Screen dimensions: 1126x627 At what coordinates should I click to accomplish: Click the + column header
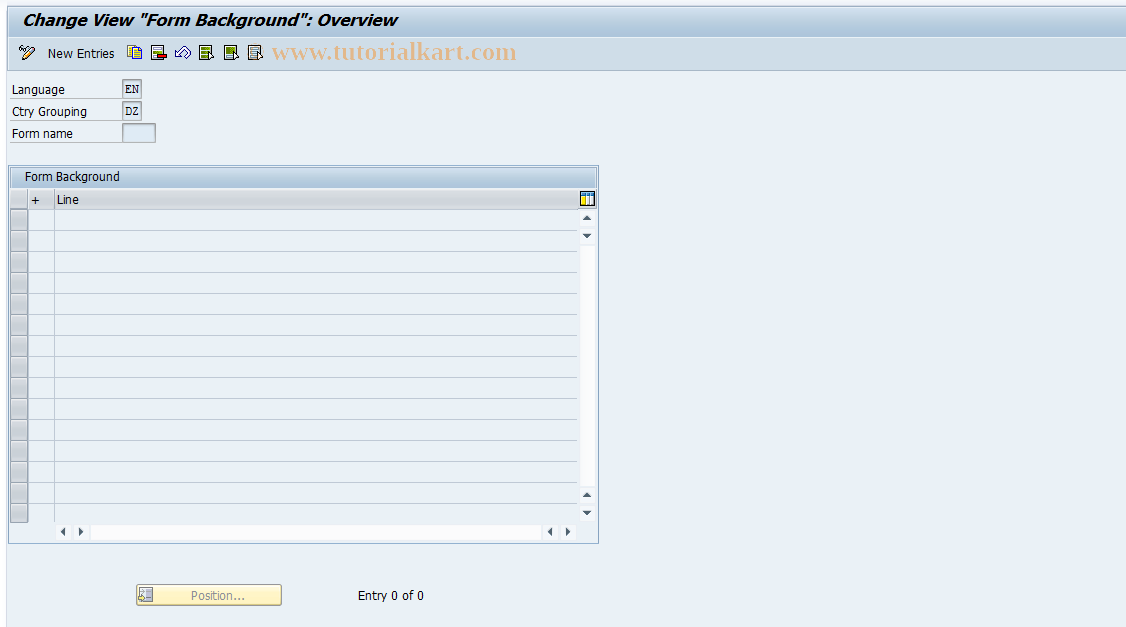tap(41, 200)
